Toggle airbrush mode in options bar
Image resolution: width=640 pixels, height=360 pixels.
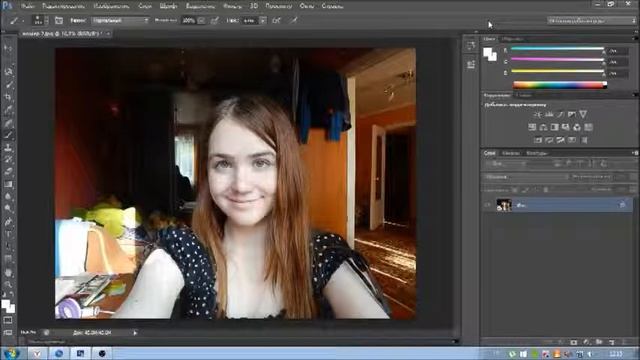[x=277, y=20]
